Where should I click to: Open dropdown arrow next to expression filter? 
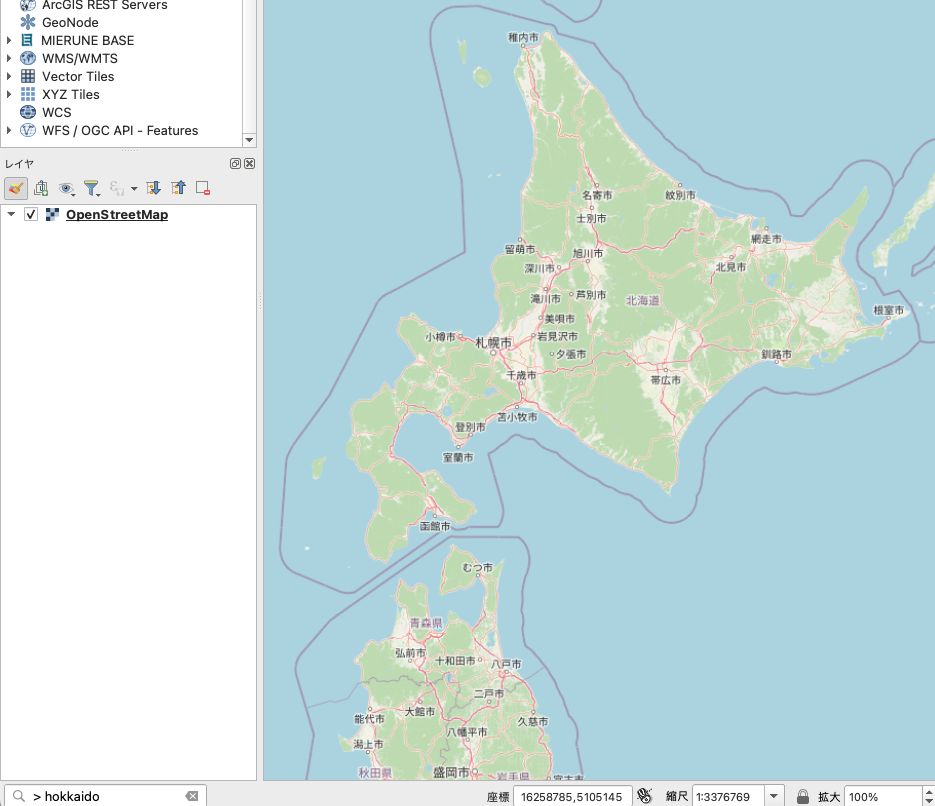coord(134,189)
